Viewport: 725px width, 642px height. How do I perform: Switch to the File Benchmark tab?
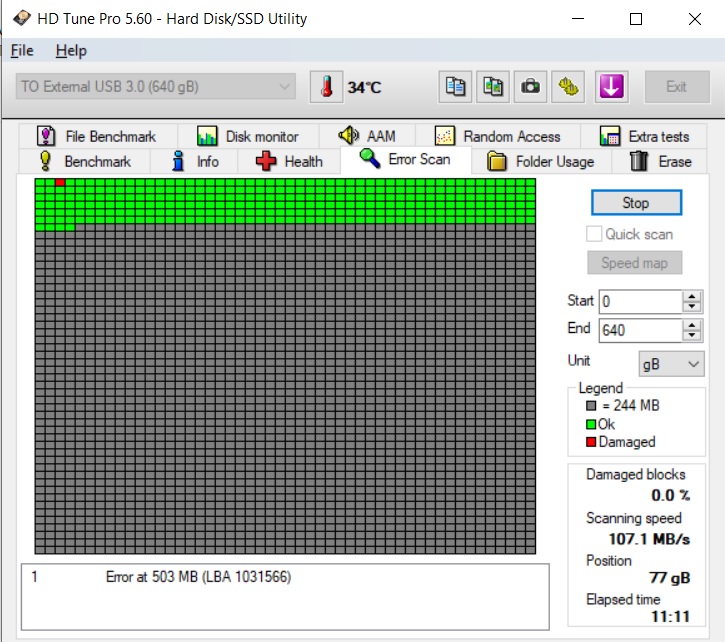(97, 136)
